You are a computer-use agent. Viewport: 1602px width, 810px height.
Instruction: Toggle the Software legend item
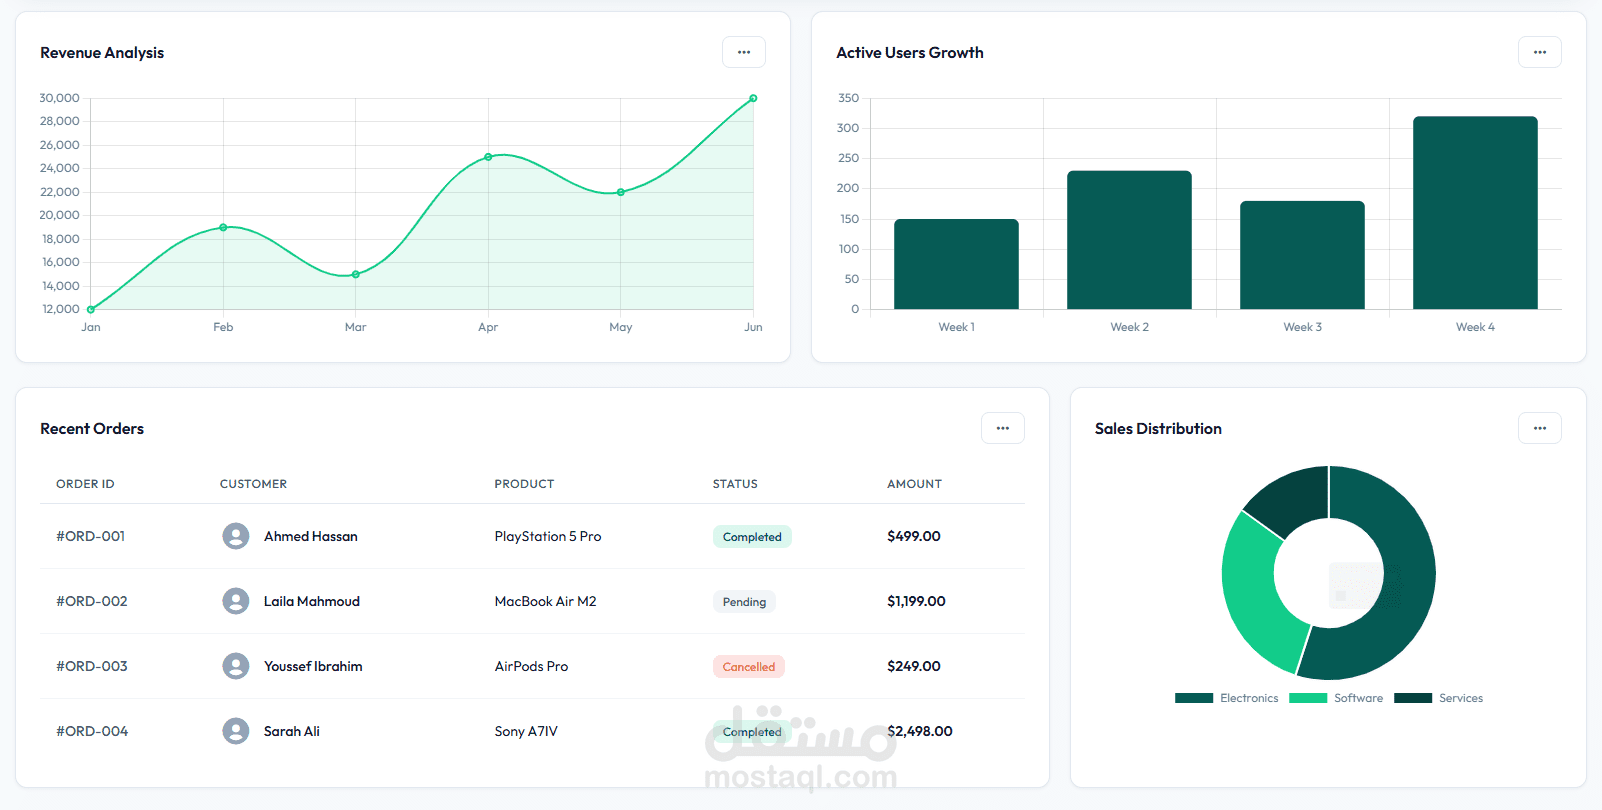pyautogui.click(x=1336, y=698)
